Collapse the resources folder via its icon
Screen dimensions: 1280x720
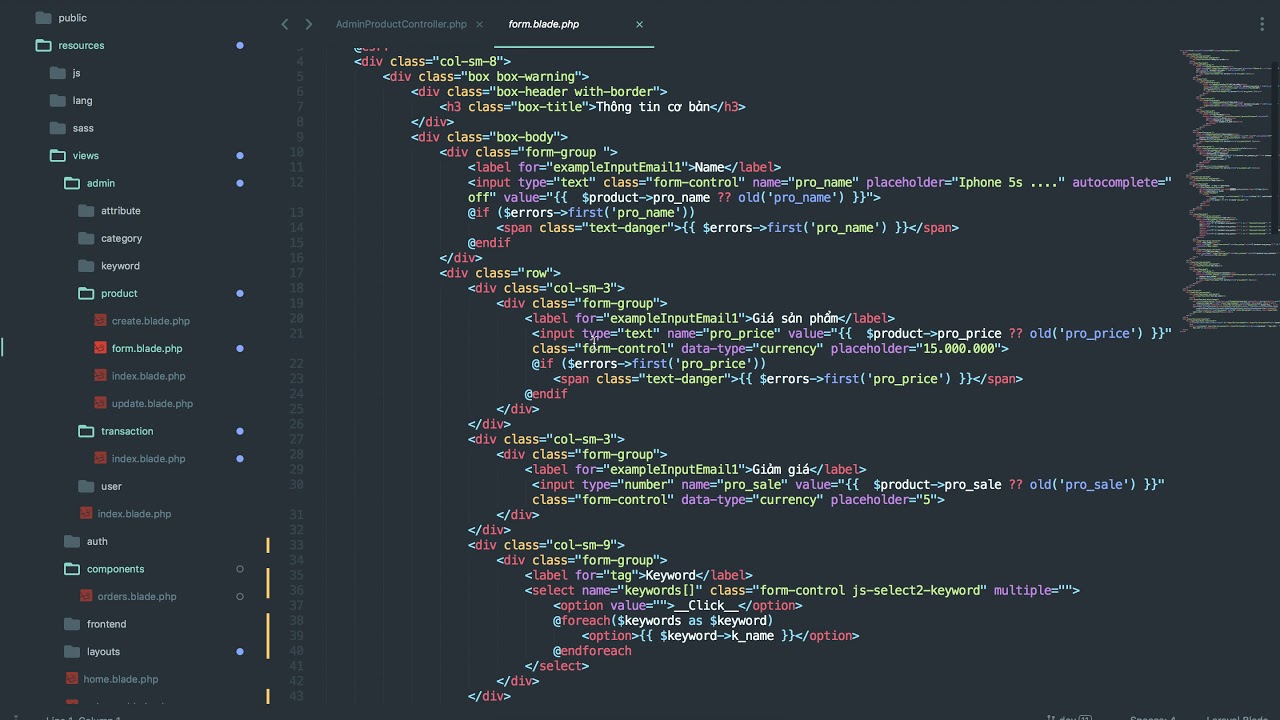[x=43, y=45]
